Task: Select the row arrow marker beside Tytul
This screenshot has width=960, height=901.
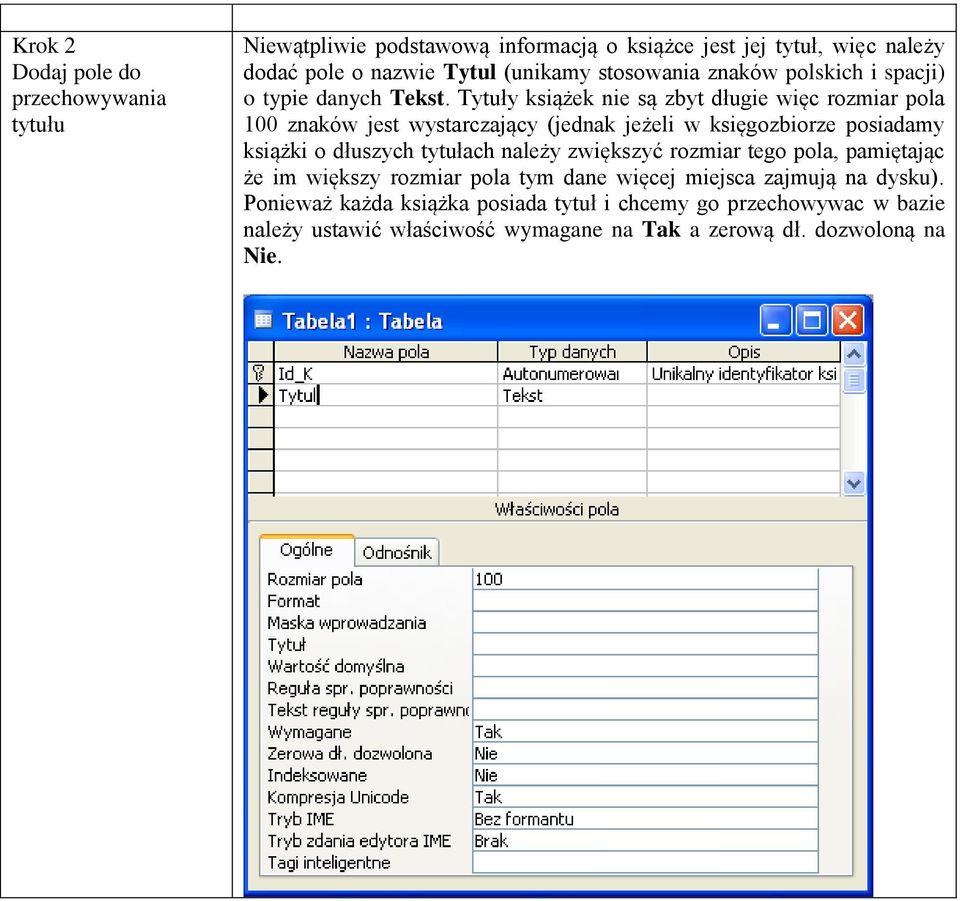Action: pyautogui.click(x=262, y=395)
